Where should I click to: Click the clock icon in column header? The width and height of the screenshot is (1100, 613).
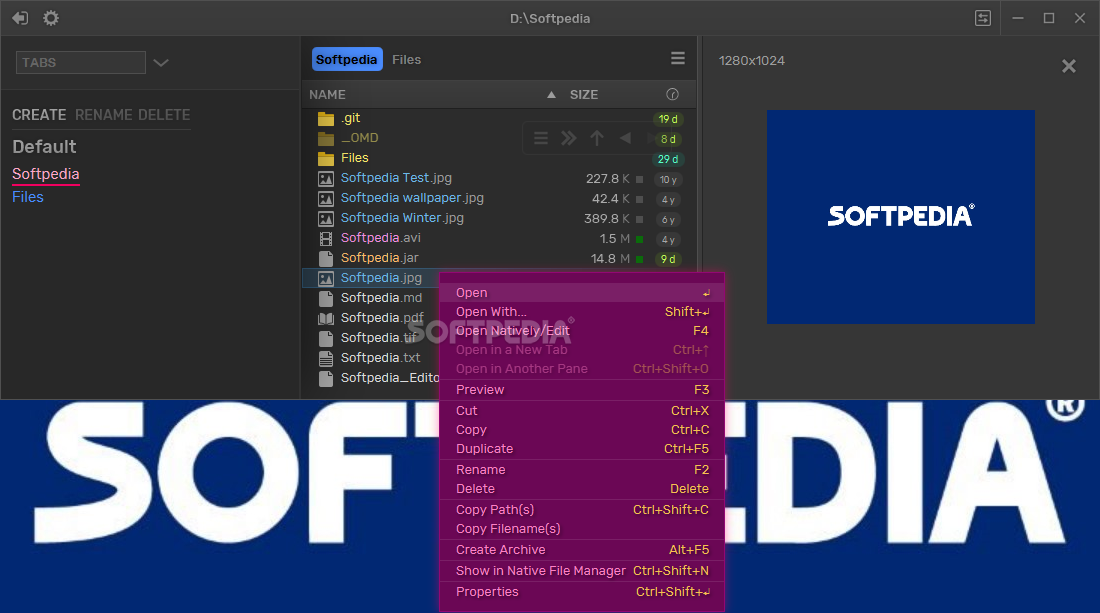click(x=672, y=94)
